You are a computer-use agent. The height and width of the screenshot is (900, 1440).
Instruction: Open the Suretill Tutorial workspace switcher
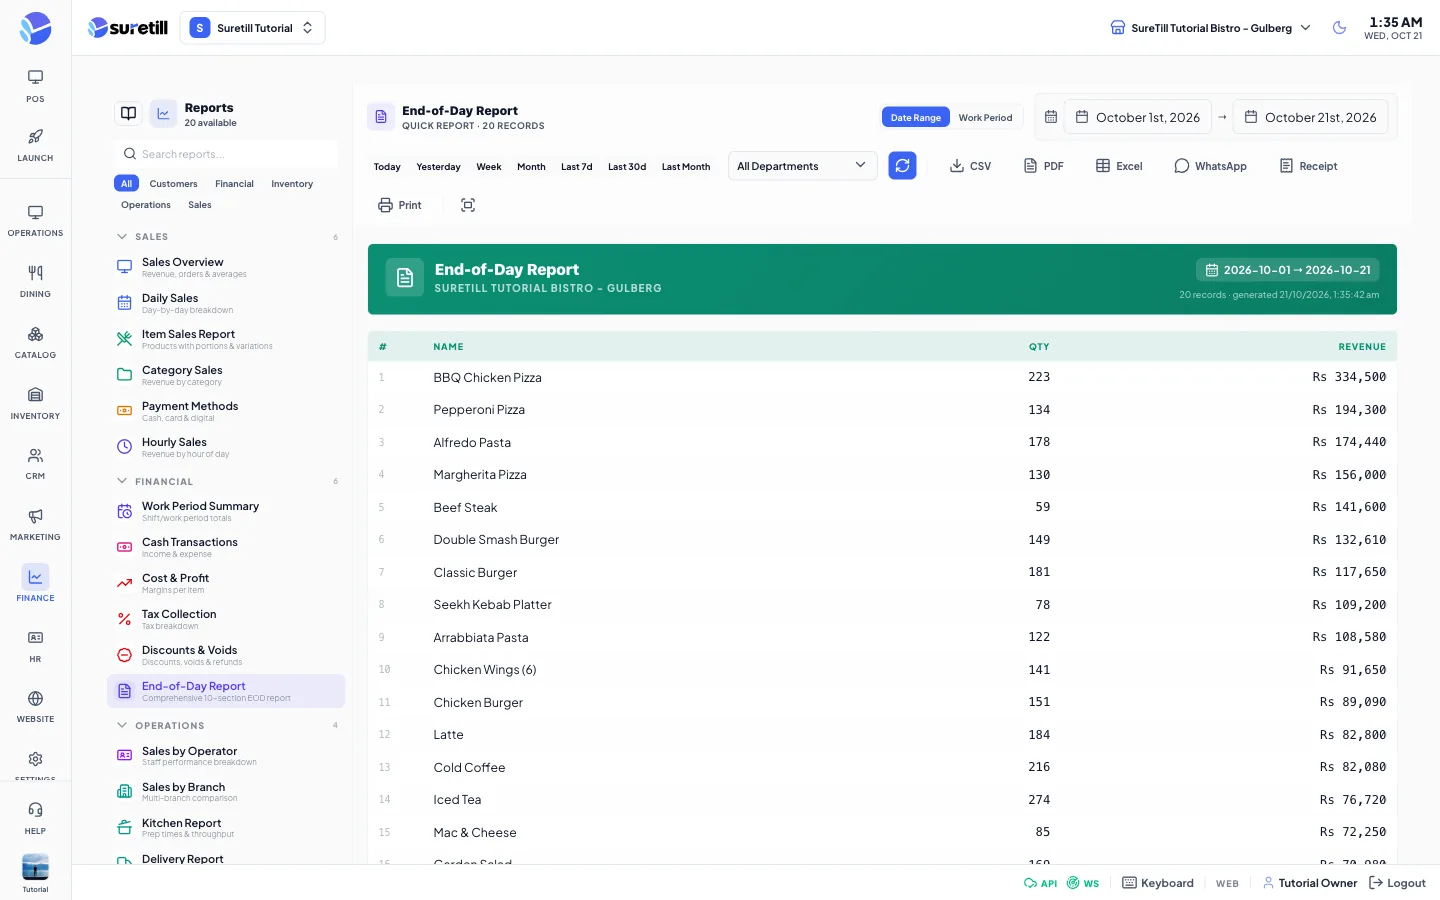click(x=252, y=28)
